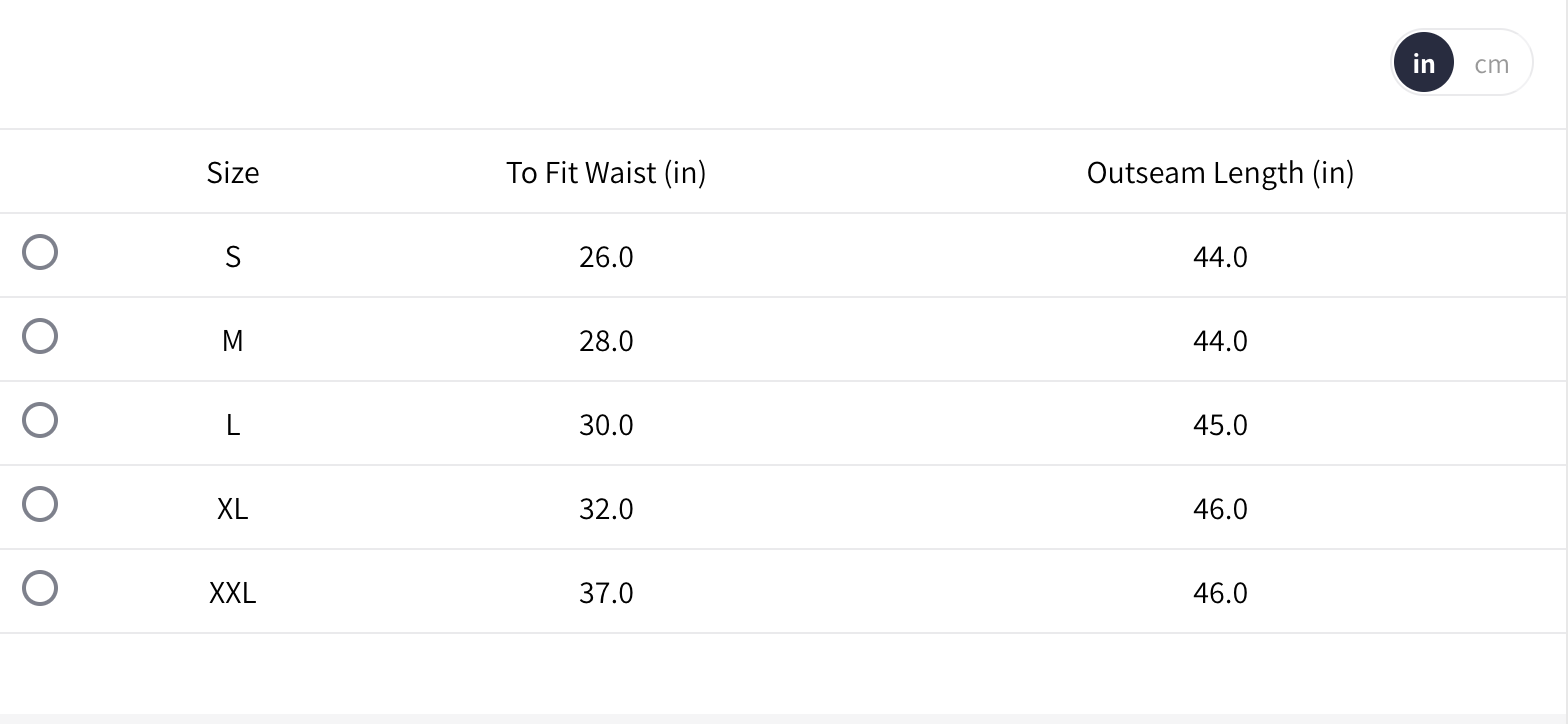
Task: Click the Outseam Length column header
Action: [1220, 172]
